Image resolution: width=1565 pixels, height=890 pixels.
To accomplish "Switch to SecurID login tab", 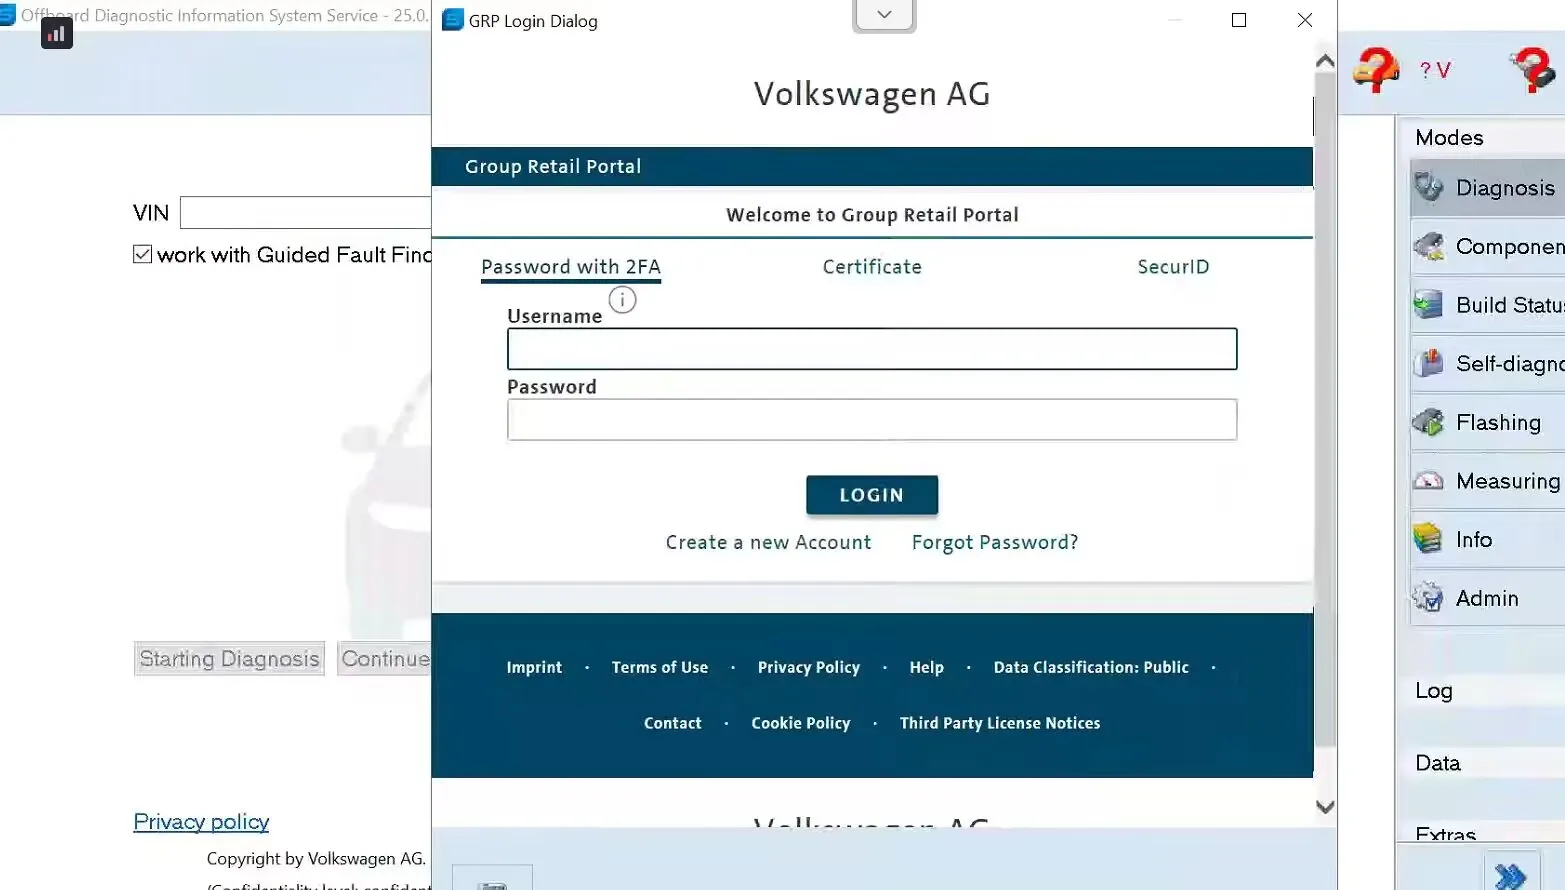I will 1173,267.
